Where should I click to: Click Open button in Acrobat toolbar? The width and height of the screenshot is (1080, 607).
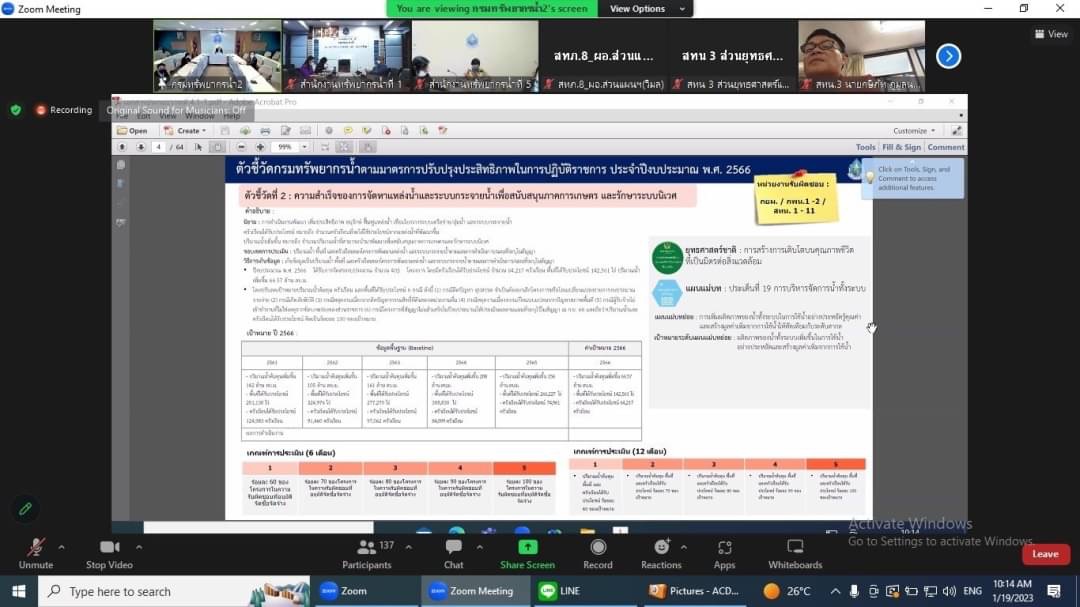132,130
